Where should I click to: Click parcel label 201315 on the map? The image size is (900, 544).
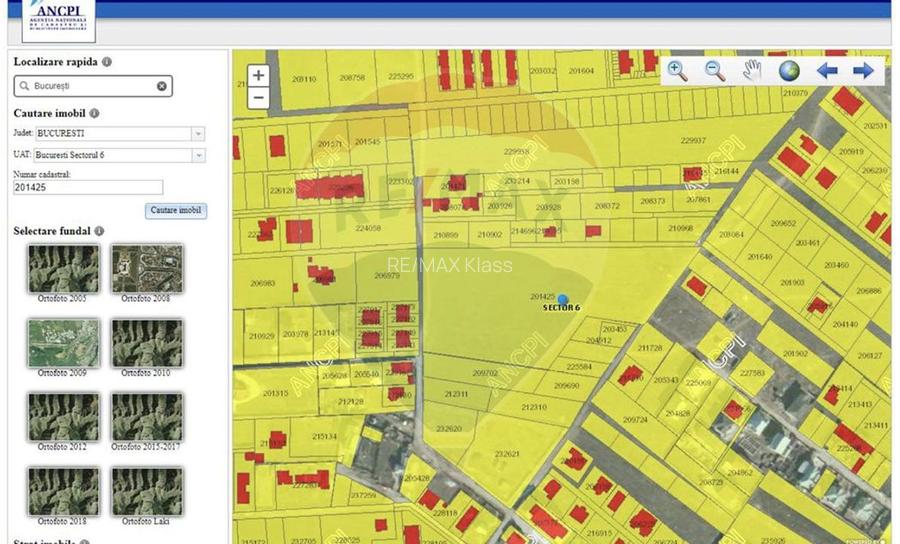(276, 393)
